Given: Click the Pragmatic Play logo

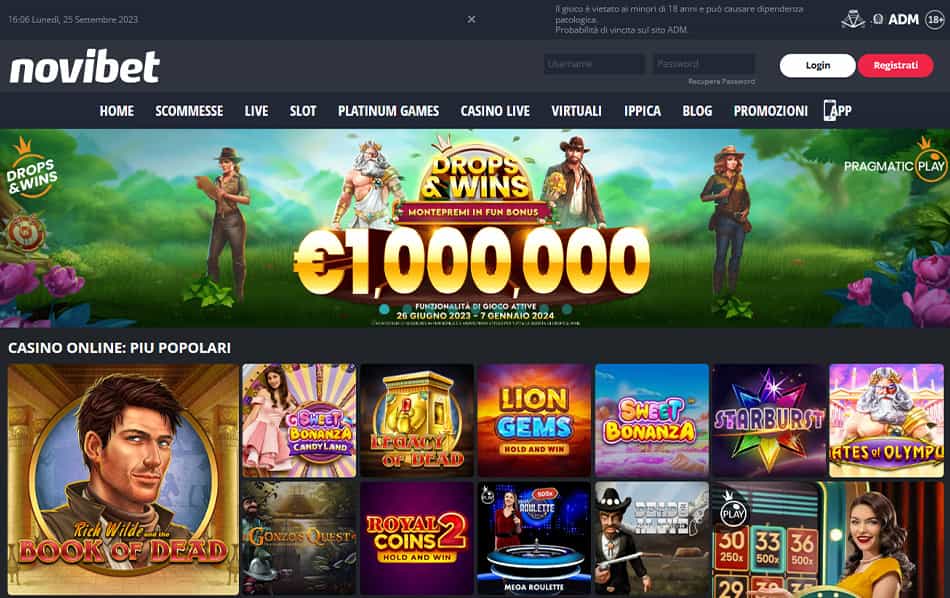Looking at the screenshot, I should (x=895, y=162).
